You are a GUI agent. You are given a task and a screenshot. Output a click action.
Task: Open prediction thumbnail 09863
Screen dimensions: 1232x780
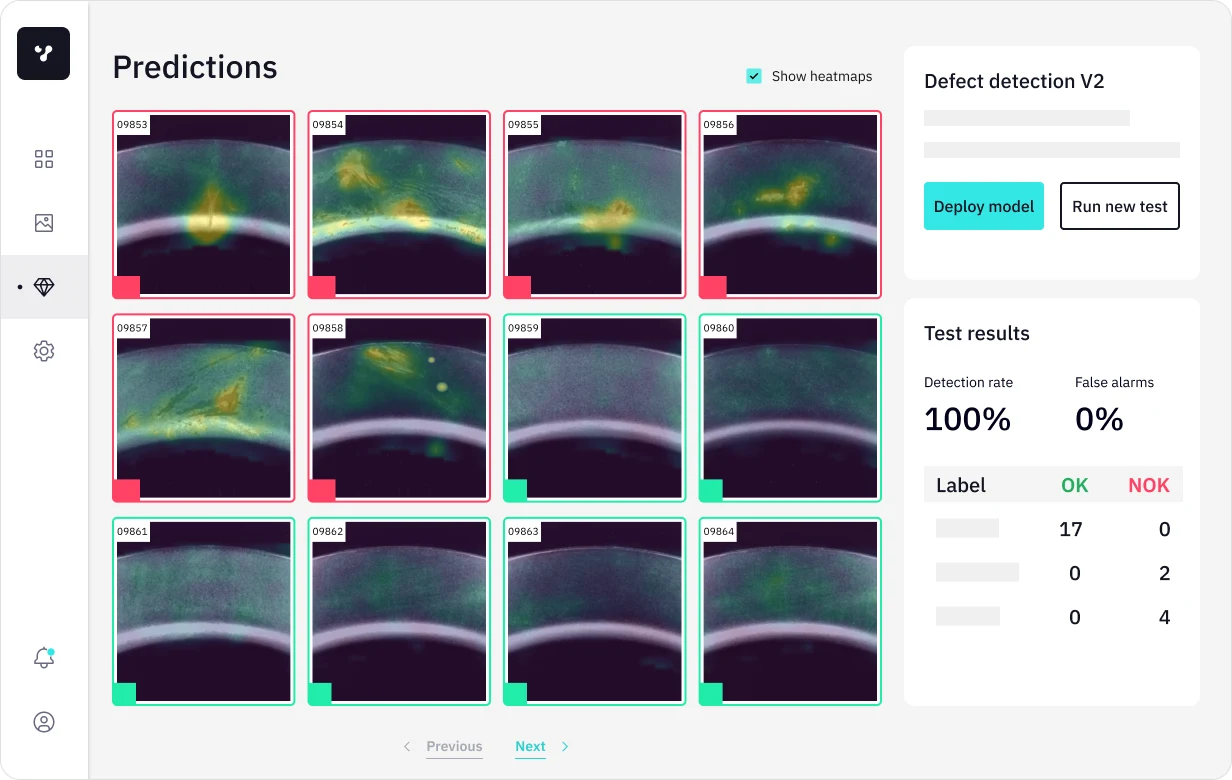595,612
